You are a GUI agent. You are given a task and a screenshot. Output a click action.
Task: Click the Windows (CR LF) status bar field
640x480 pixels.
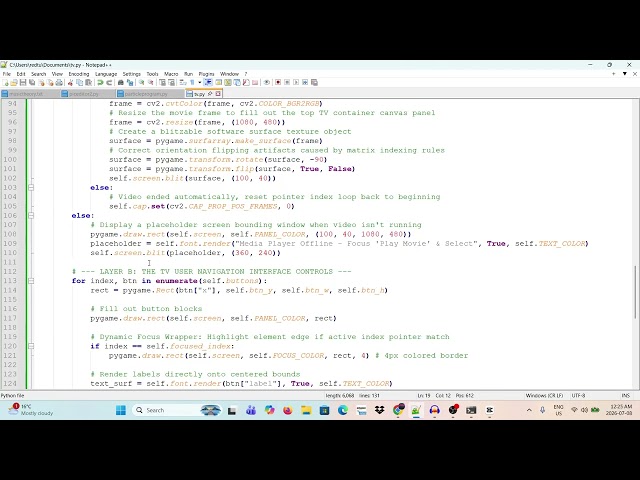tap(544, 396)
